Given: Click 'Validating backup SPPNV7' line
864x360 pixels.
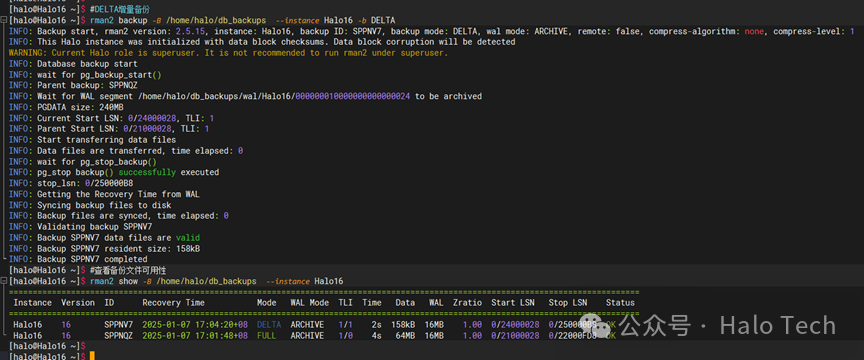Looking at the screenshot, I should click(x=80, y=227).
